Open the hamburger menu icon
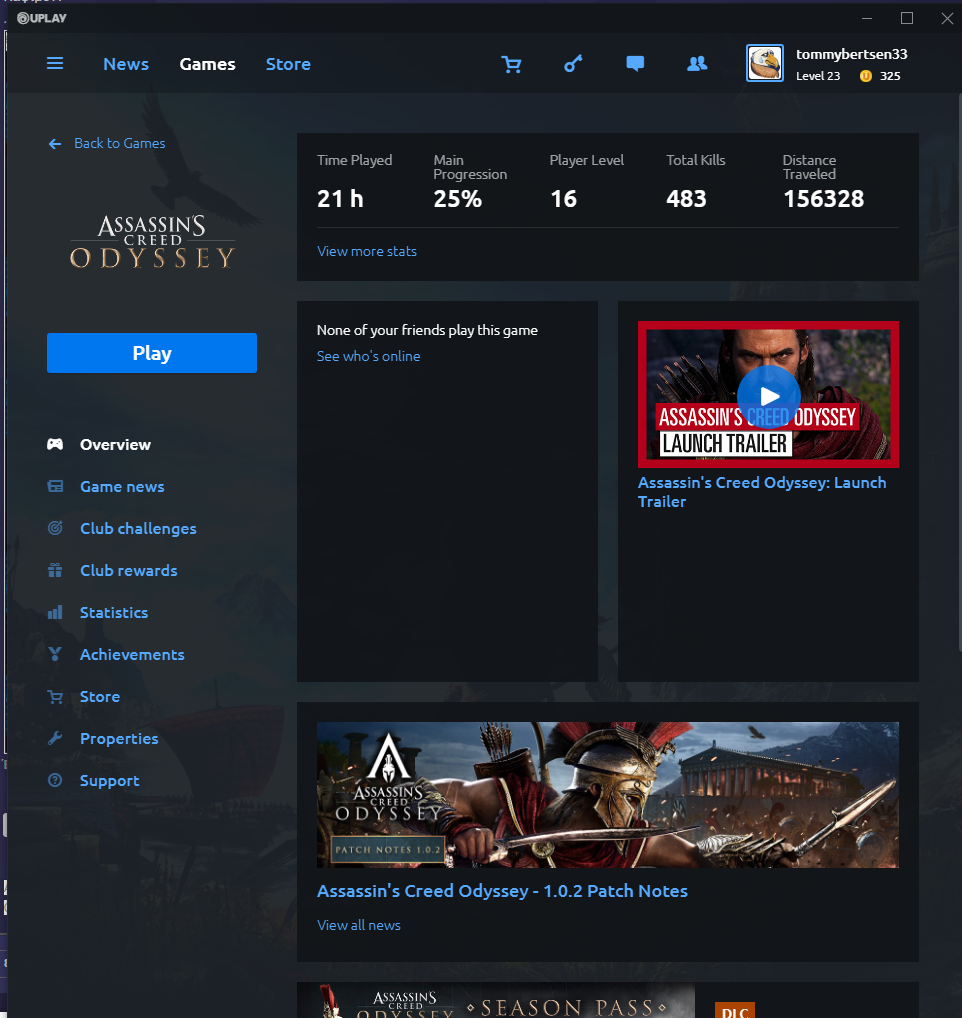962x1018 pixels. click(x=55, y=64)
